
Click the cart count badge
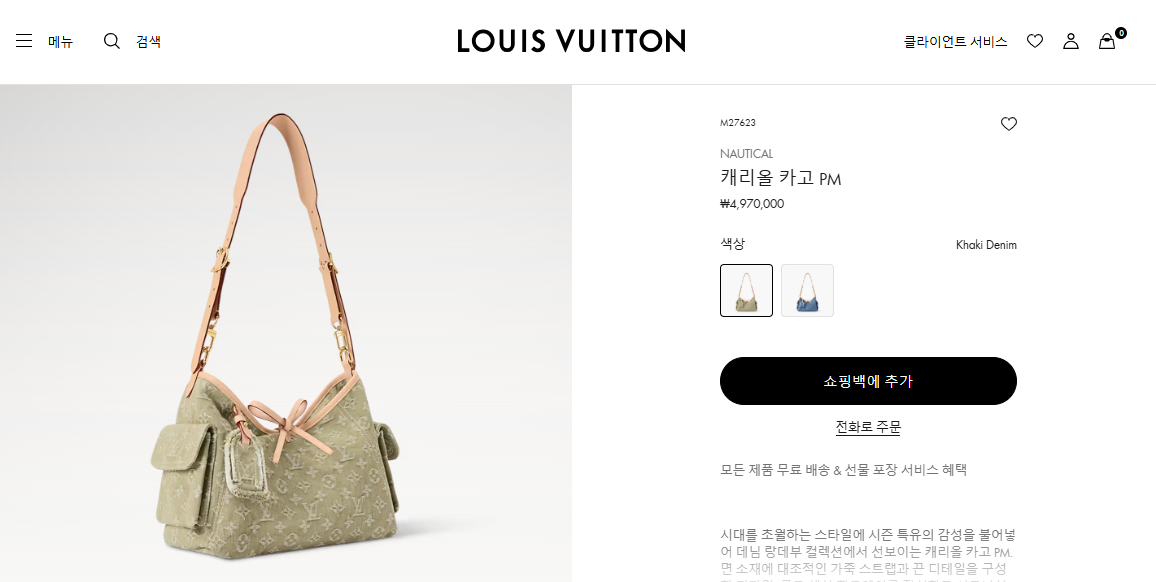point(1121,32)
